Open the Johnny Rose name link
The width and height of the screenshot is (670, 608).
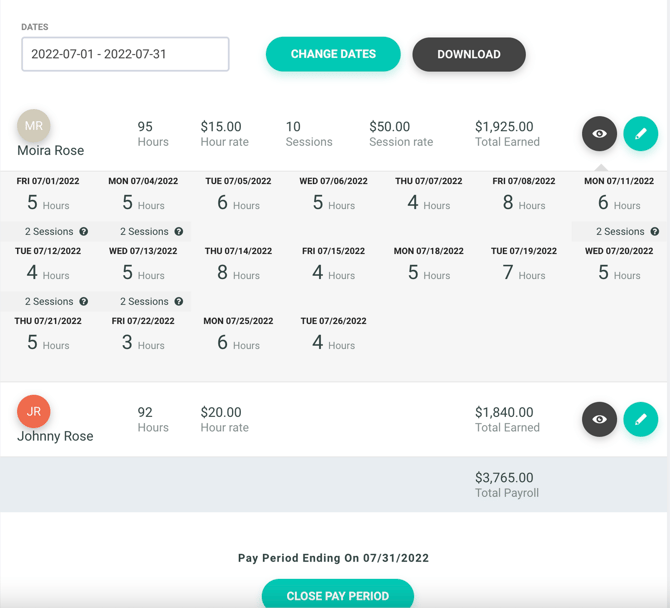click(x=55, y=436)
